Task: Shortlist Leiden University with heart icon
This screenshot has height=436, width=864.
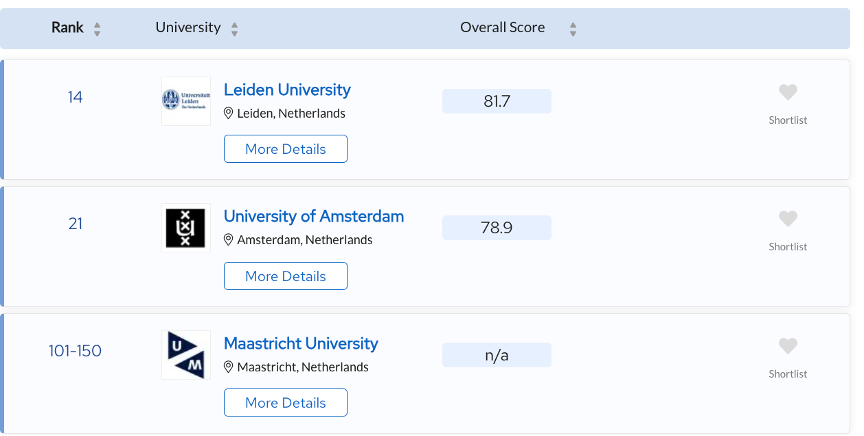Action: (788, 92)
